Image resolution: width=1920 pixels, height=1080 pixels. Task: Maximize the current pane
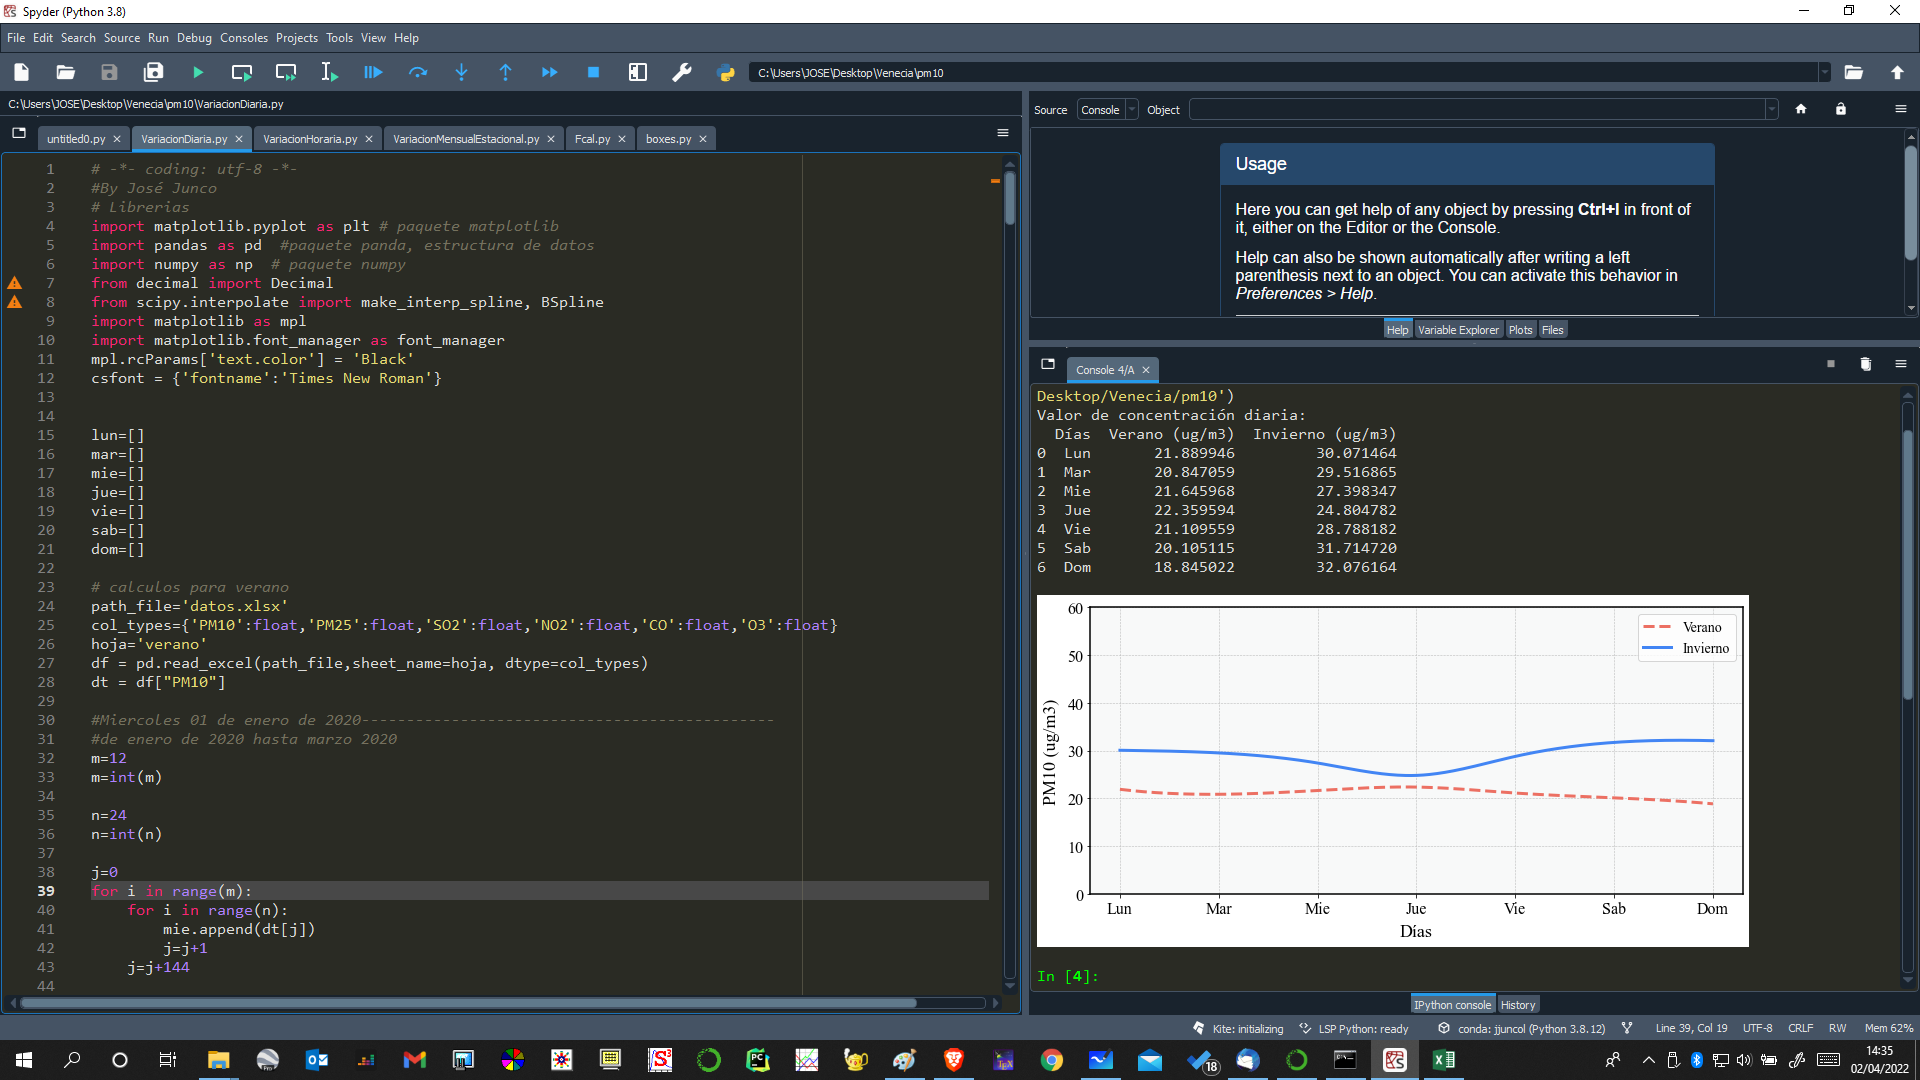[638, 72]
